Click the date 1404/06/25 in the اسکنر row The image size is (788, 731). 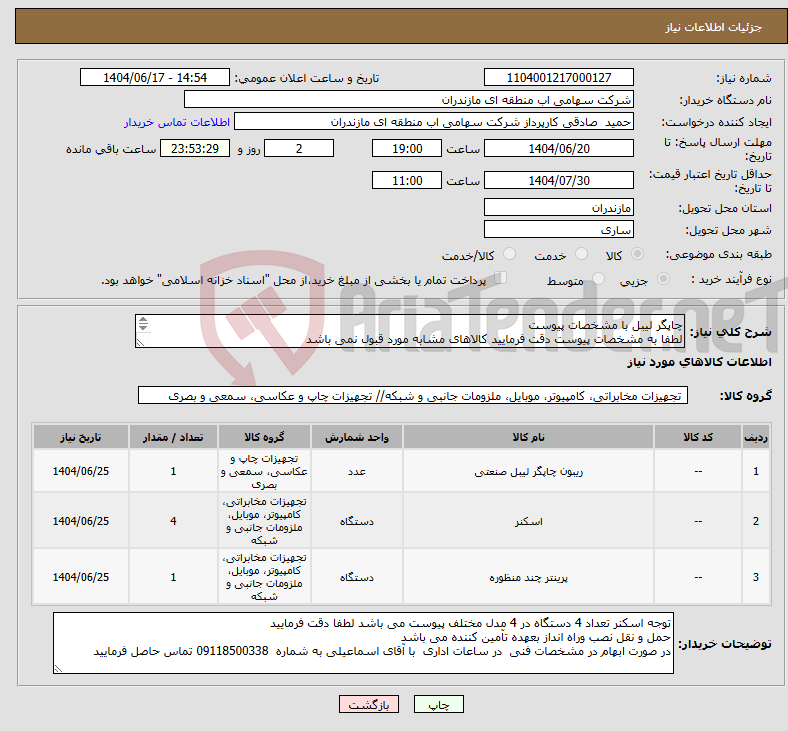[80, 521]
